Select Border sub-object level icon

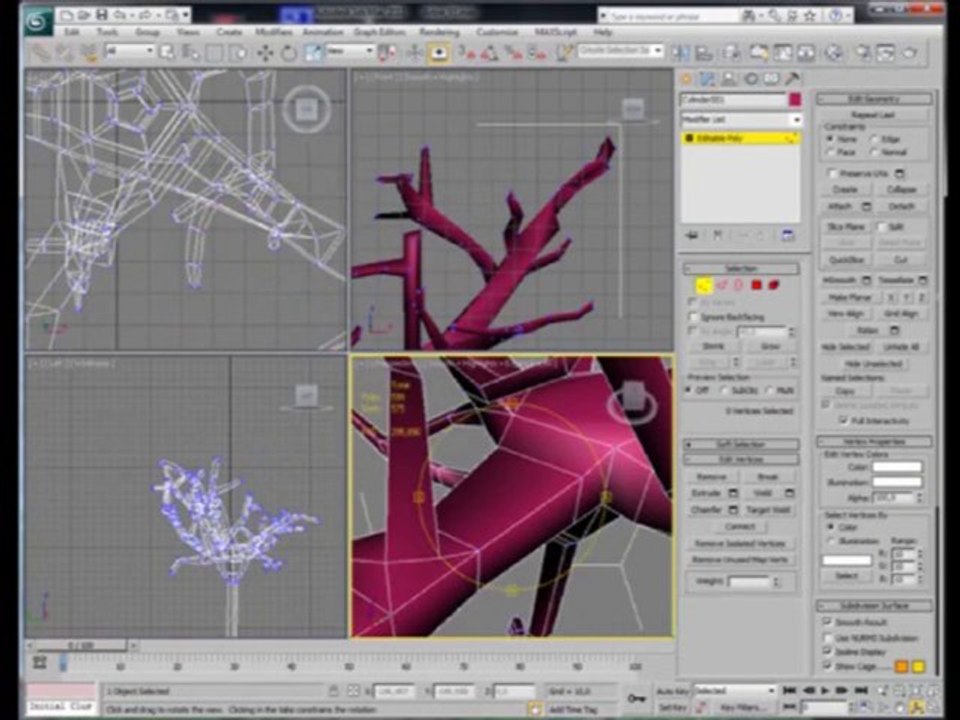(x=738, y=285)
